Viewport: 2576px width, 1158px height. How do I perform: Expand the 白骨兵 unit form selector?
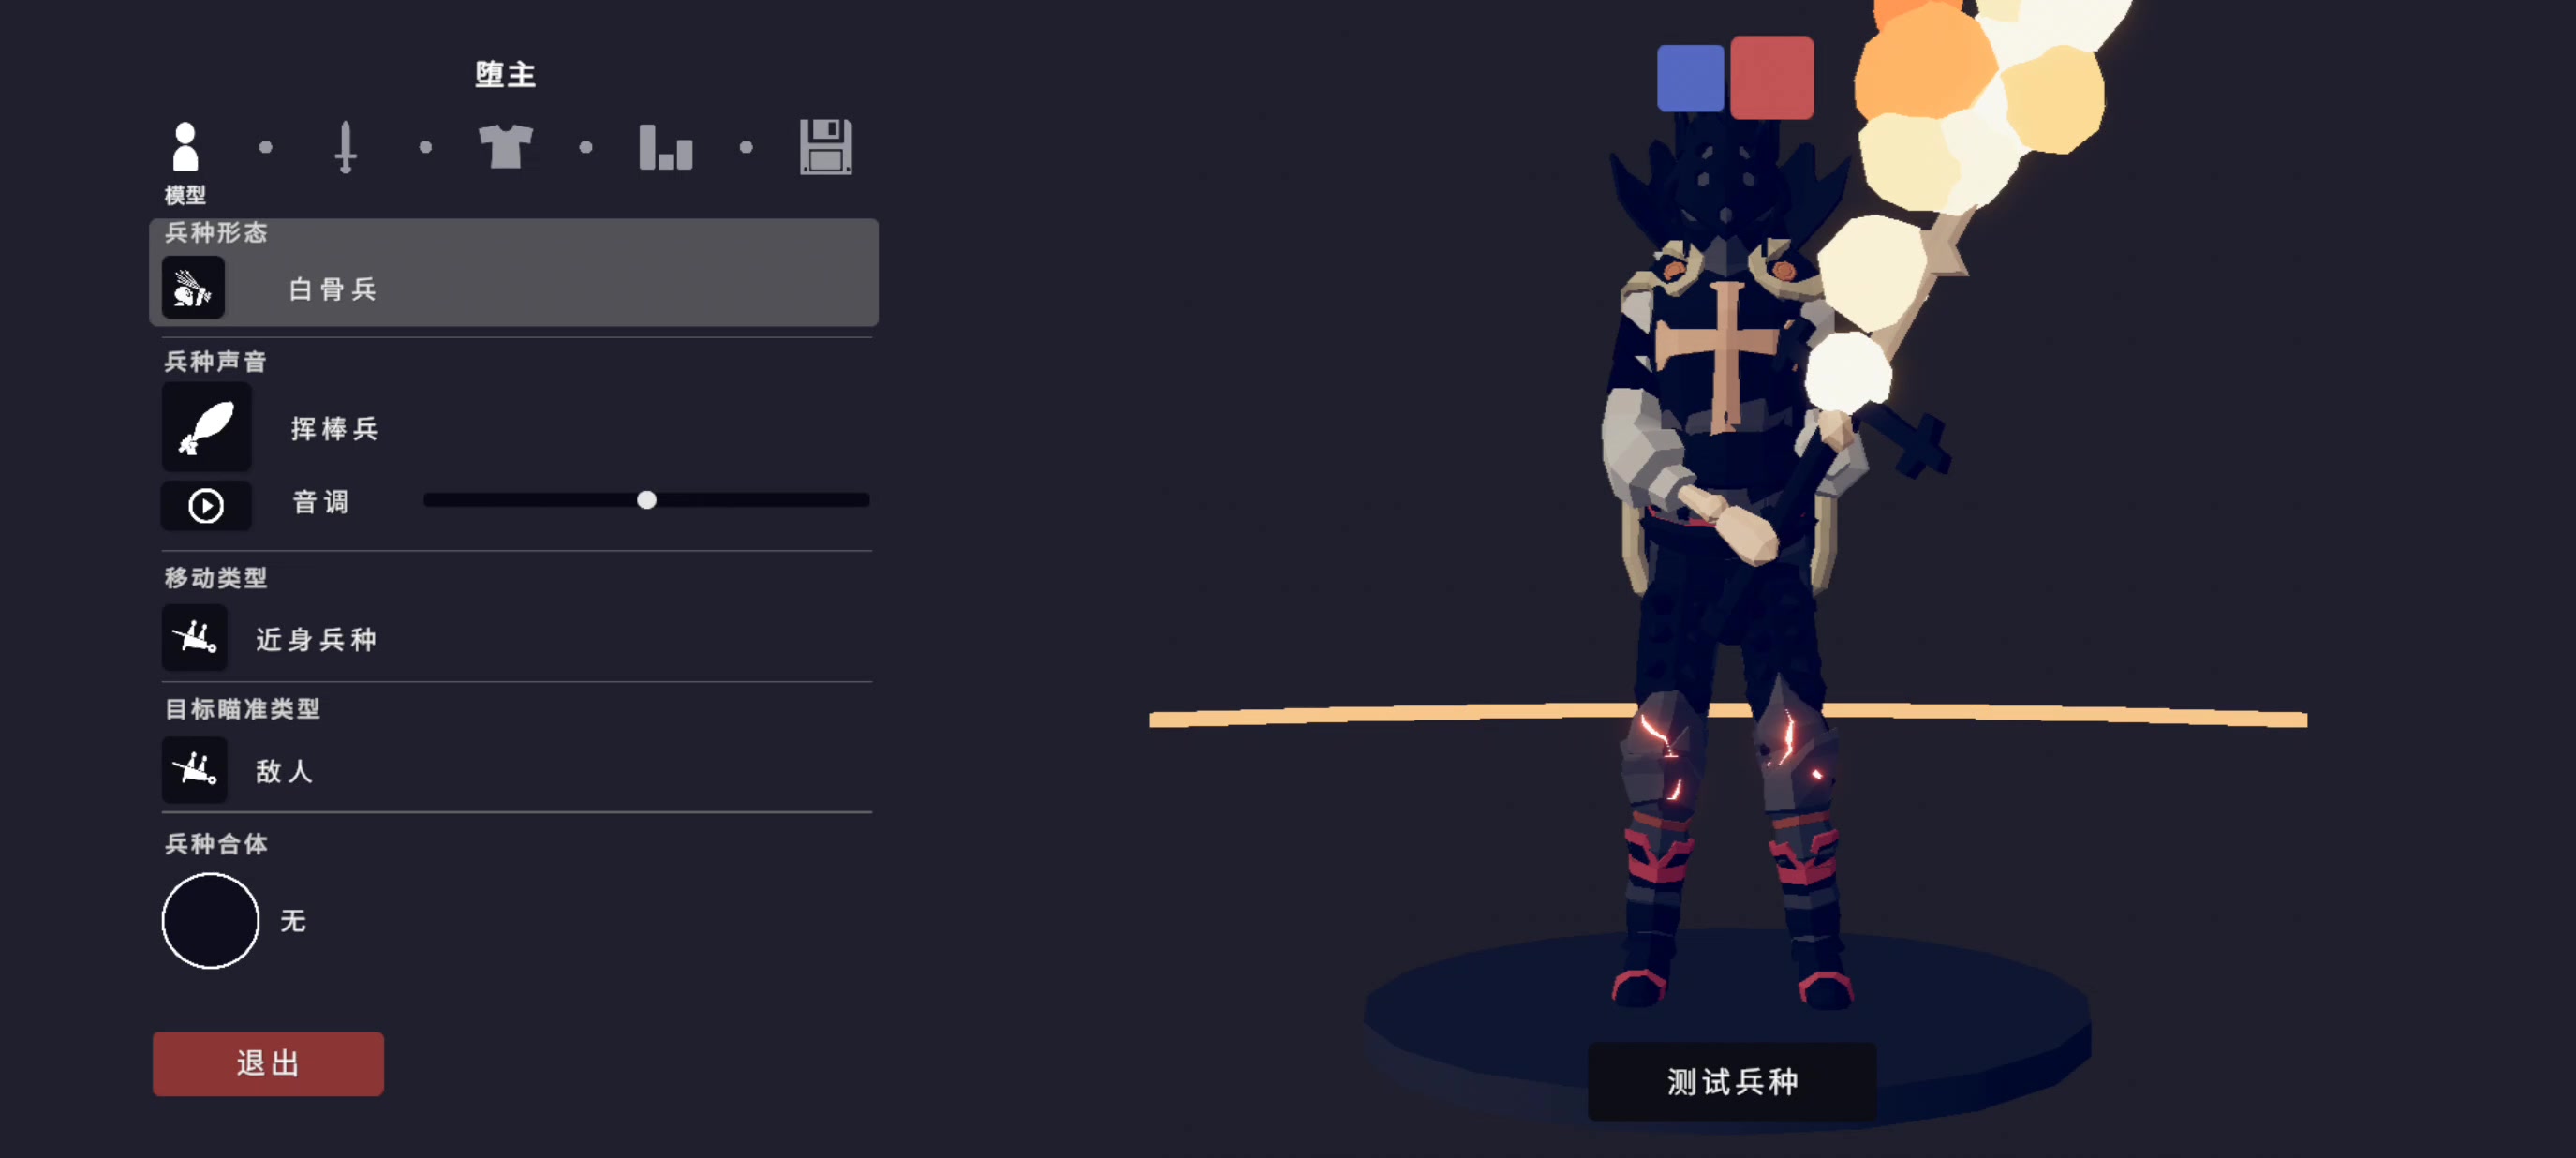(514, 272)
